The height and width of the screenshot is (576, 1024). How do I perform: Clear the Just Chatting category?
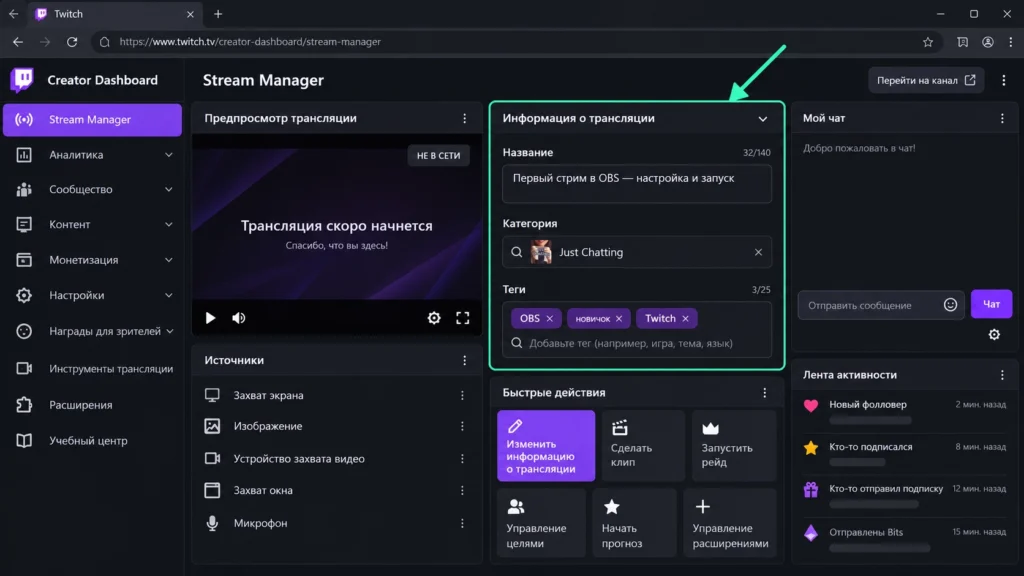[758, 252]
